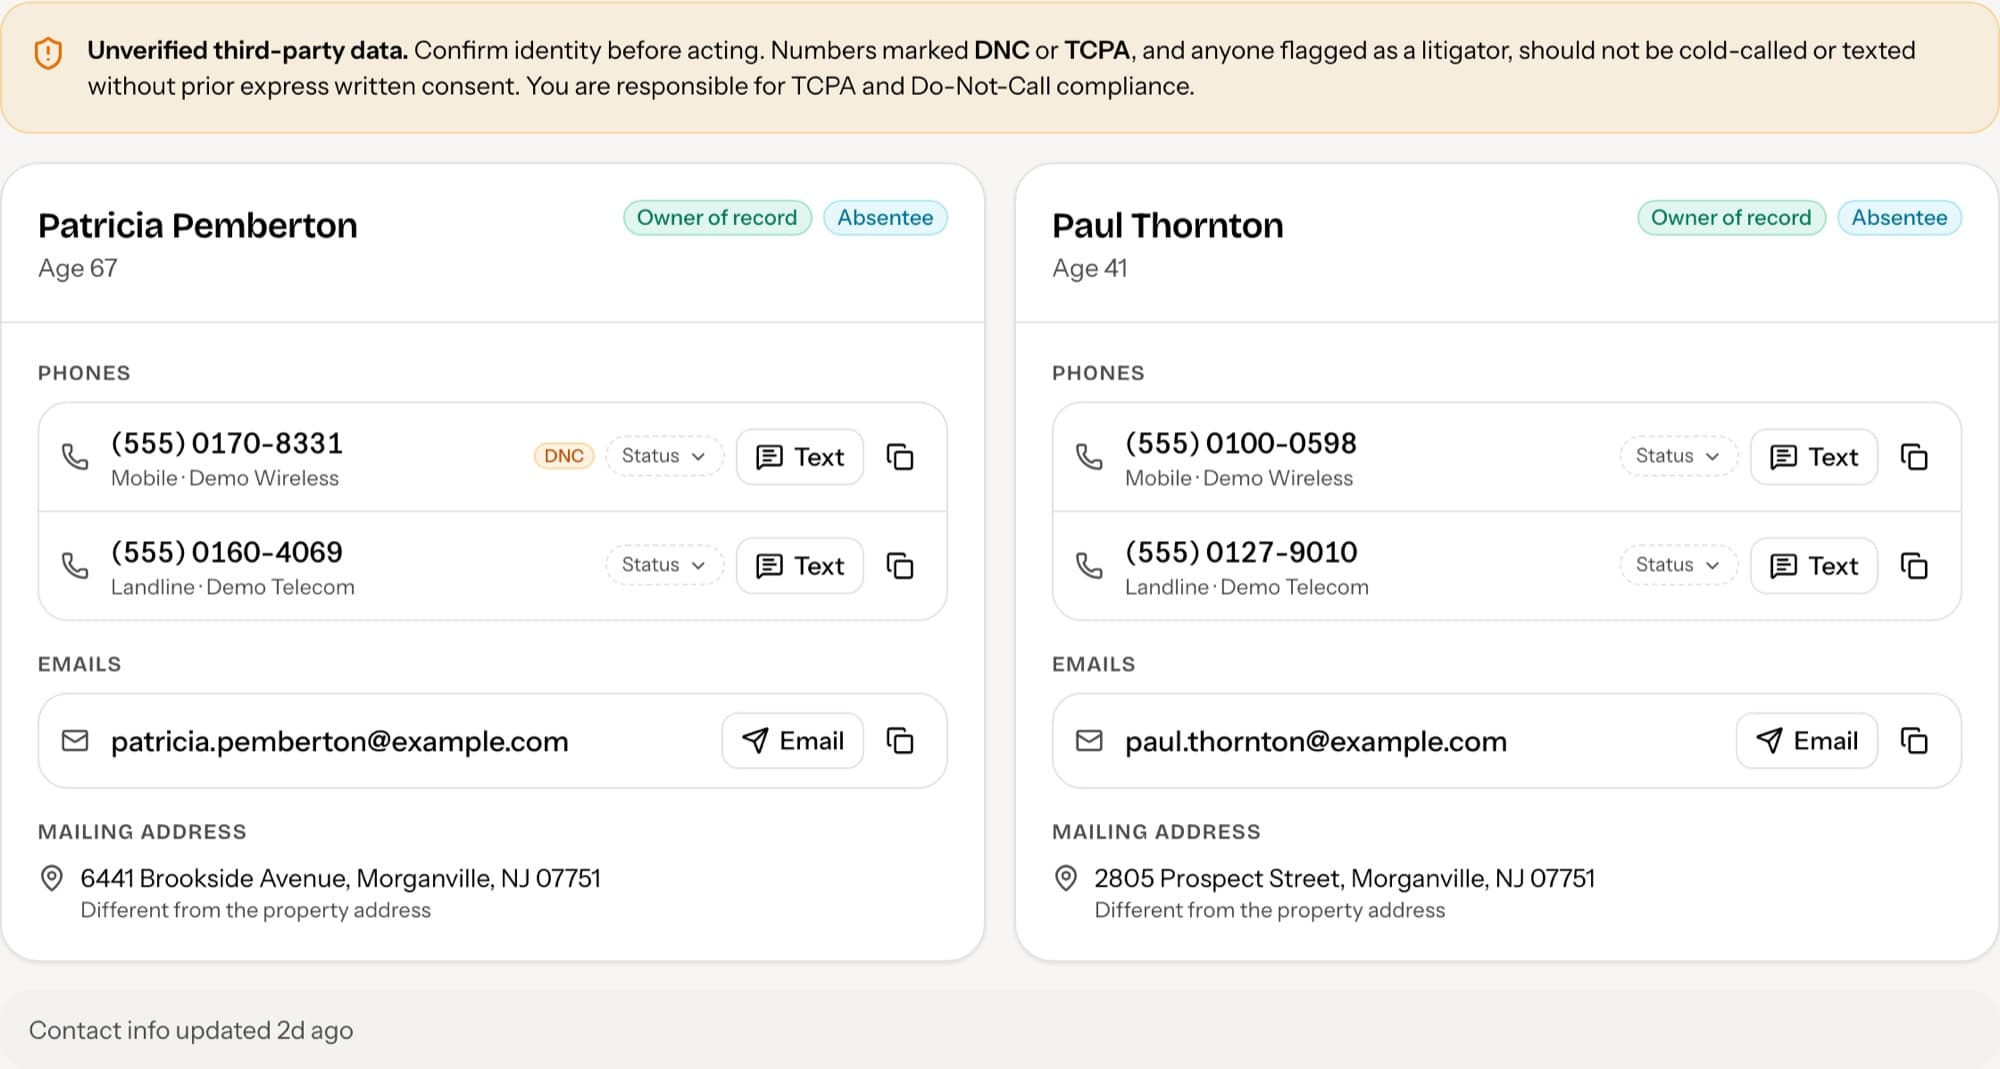
Task: Open Status dropdown for (555) 0127-9010
Action: tap(1678, 565)
